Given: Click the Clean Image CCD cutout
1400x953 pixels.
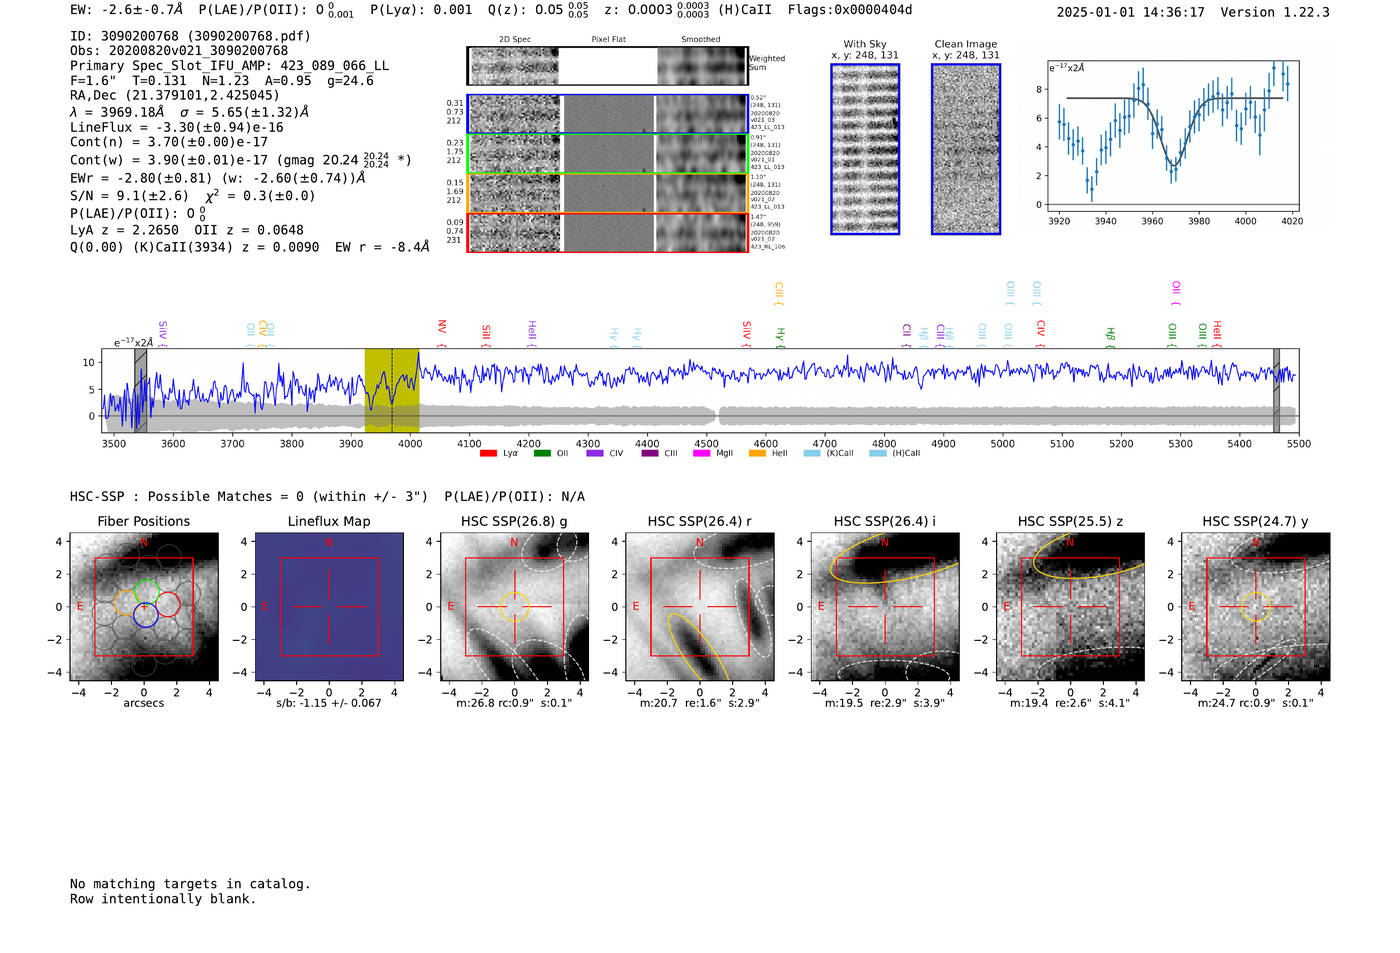Looking at the screenshot, I should point(966,149).
